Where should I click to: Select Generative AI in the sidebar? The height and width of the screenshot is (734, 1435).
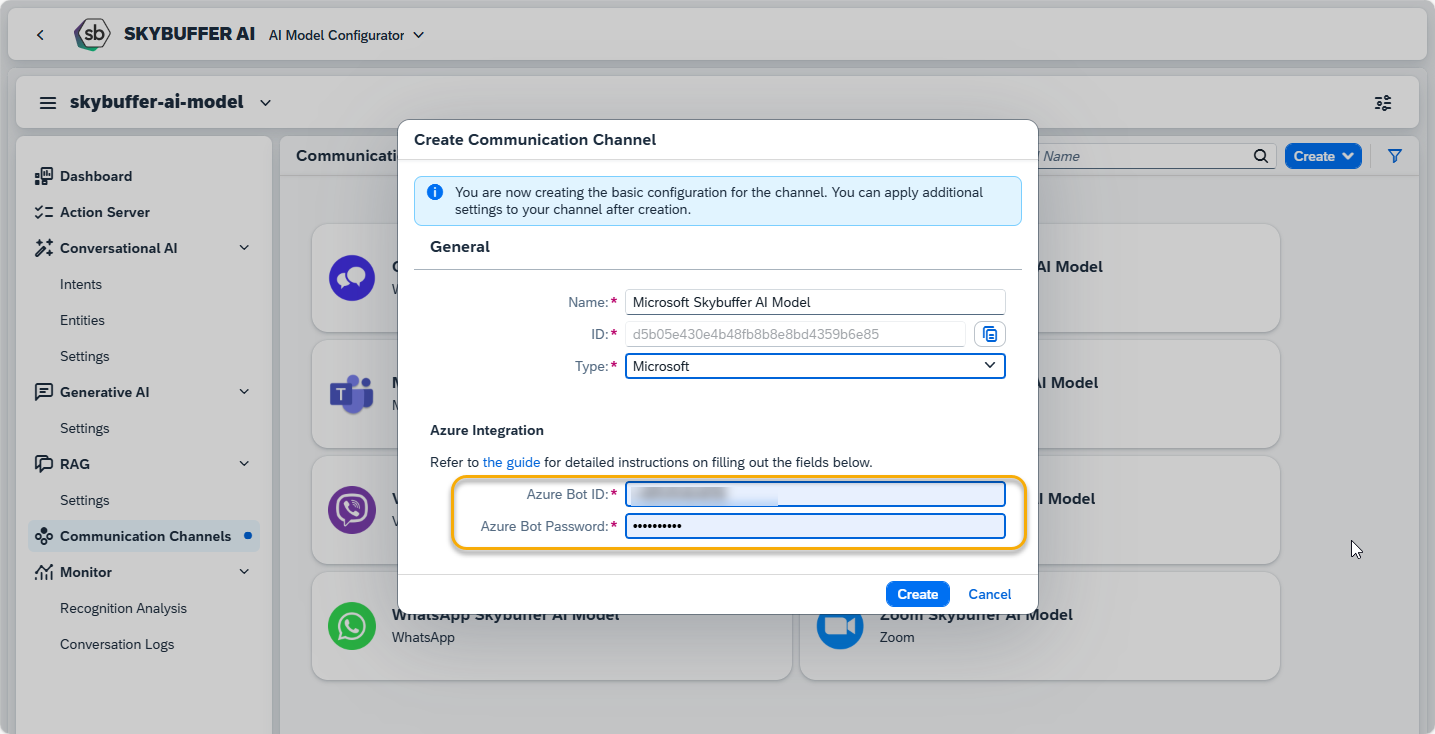(x=105, y=392)
